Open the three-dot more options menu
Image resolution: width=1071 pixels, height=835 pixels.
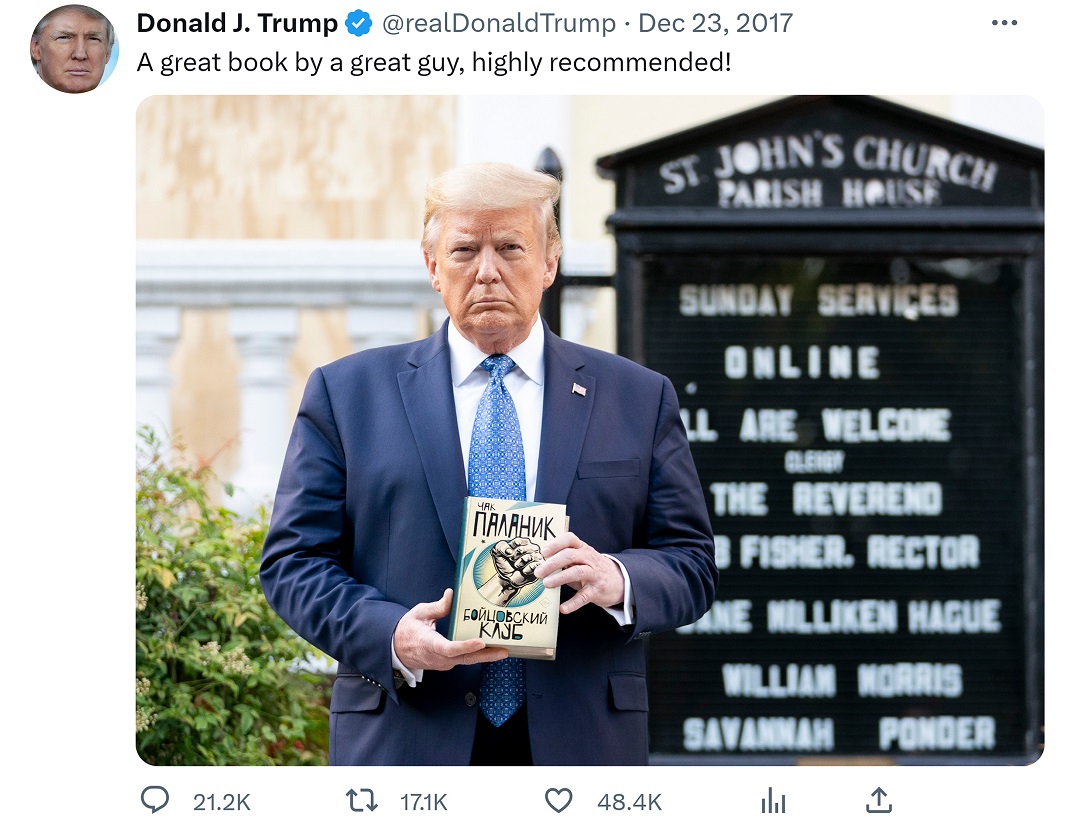1004,23
